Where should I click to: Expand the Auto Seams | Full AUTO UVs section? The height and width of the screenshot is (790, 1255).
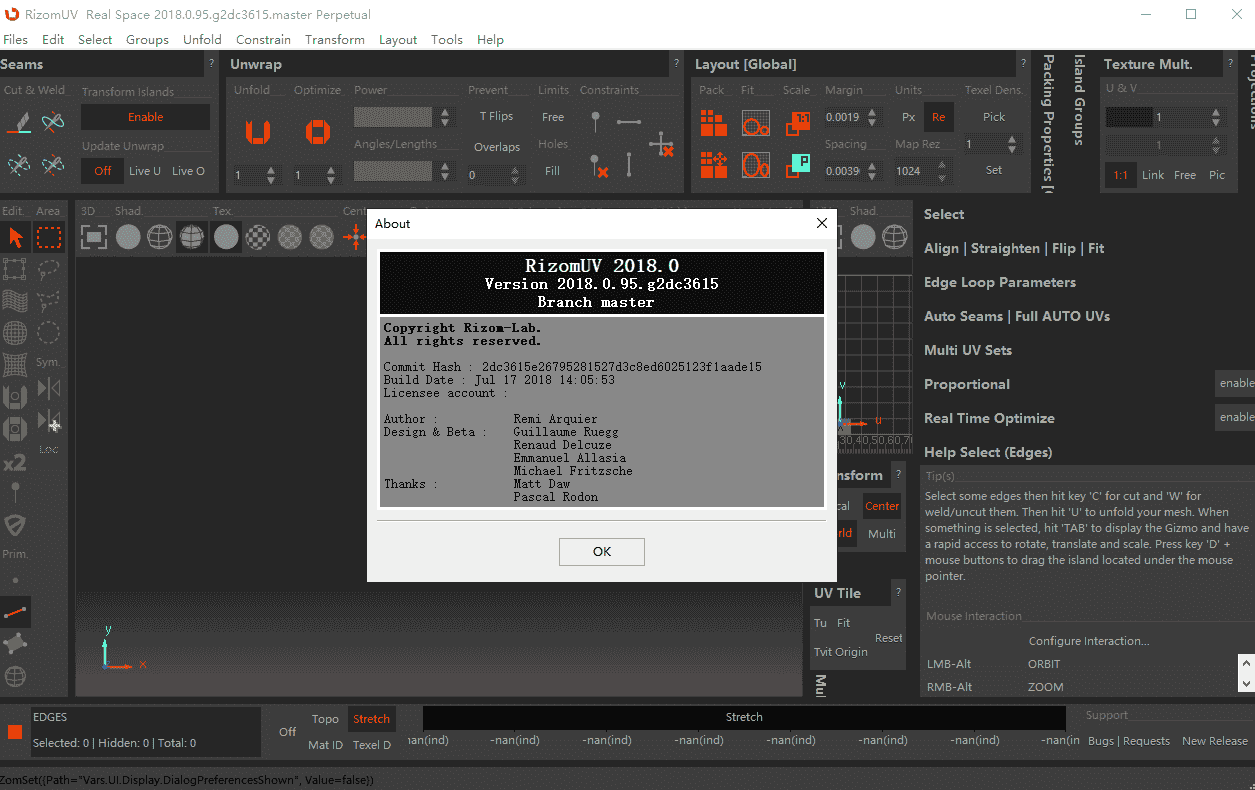click(1017, 316)
